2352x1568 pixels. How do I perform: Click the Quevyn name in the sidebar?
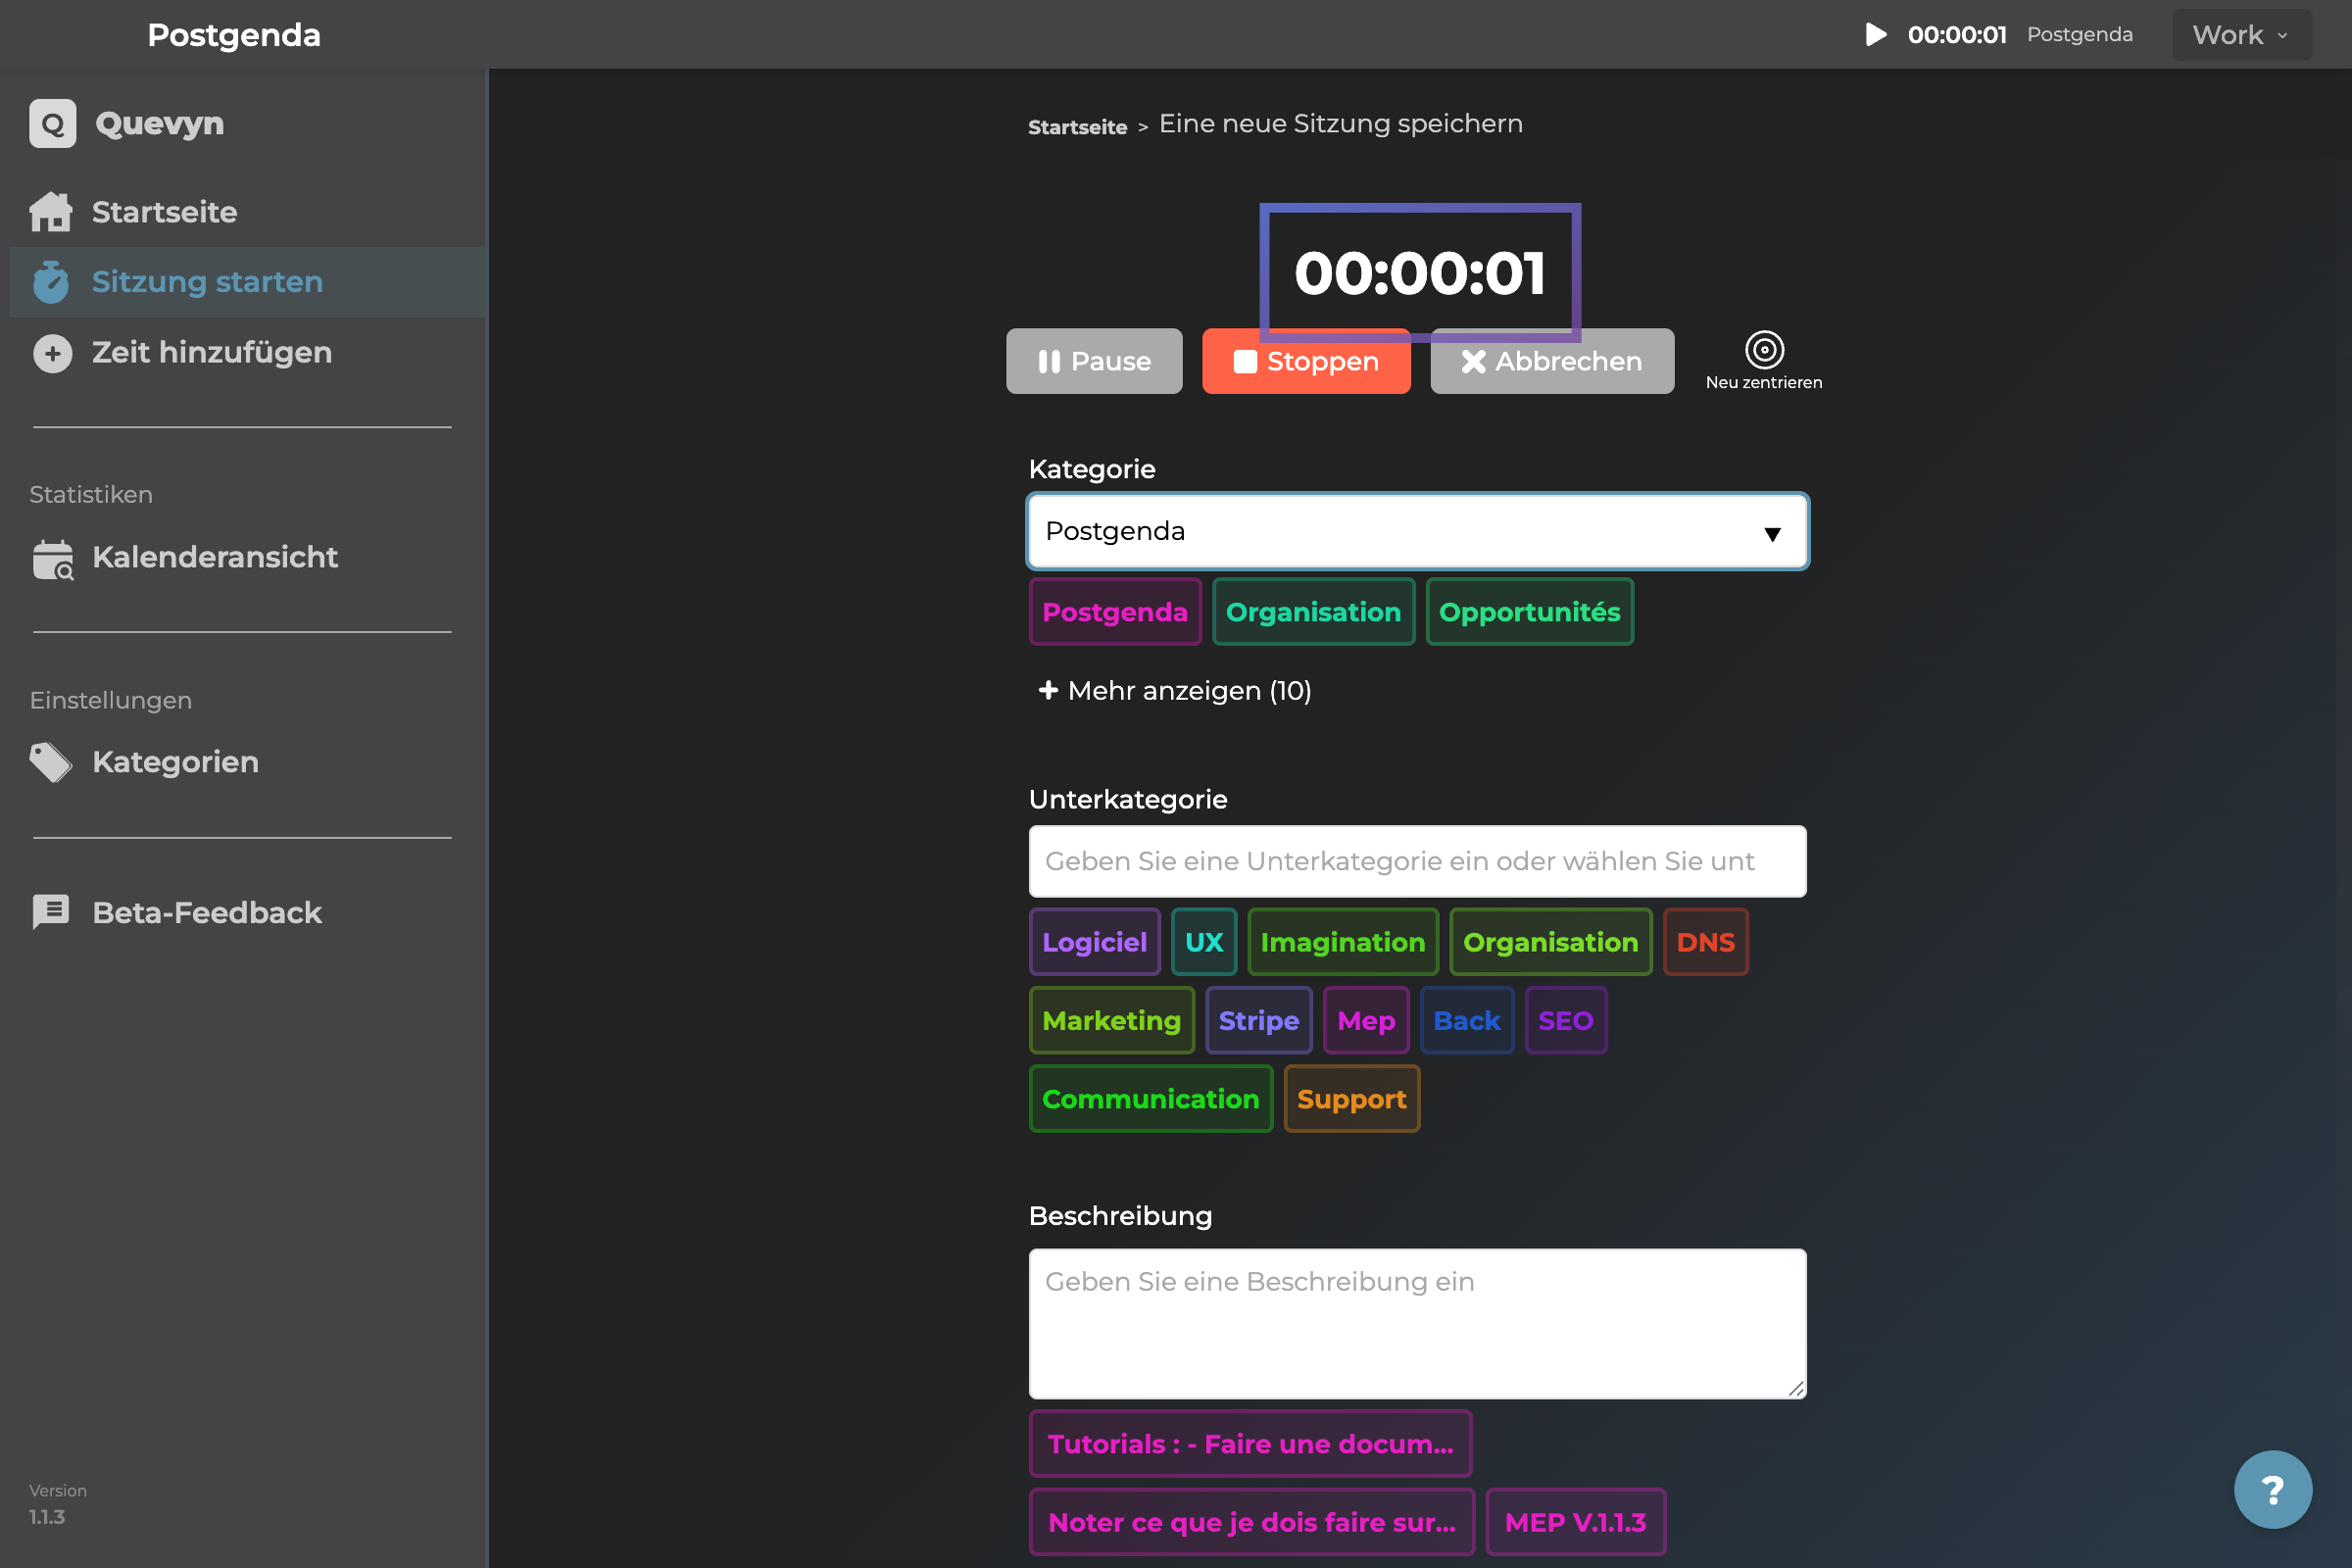[x=159, y=124]
